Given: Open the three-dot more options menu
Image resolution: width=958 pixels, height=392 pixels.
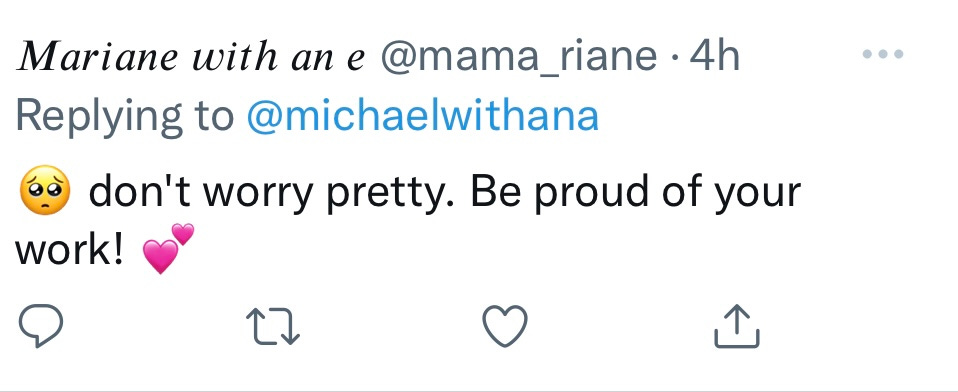Looking at the screenshot, I should pyautogui.click(x=883, y=54).
